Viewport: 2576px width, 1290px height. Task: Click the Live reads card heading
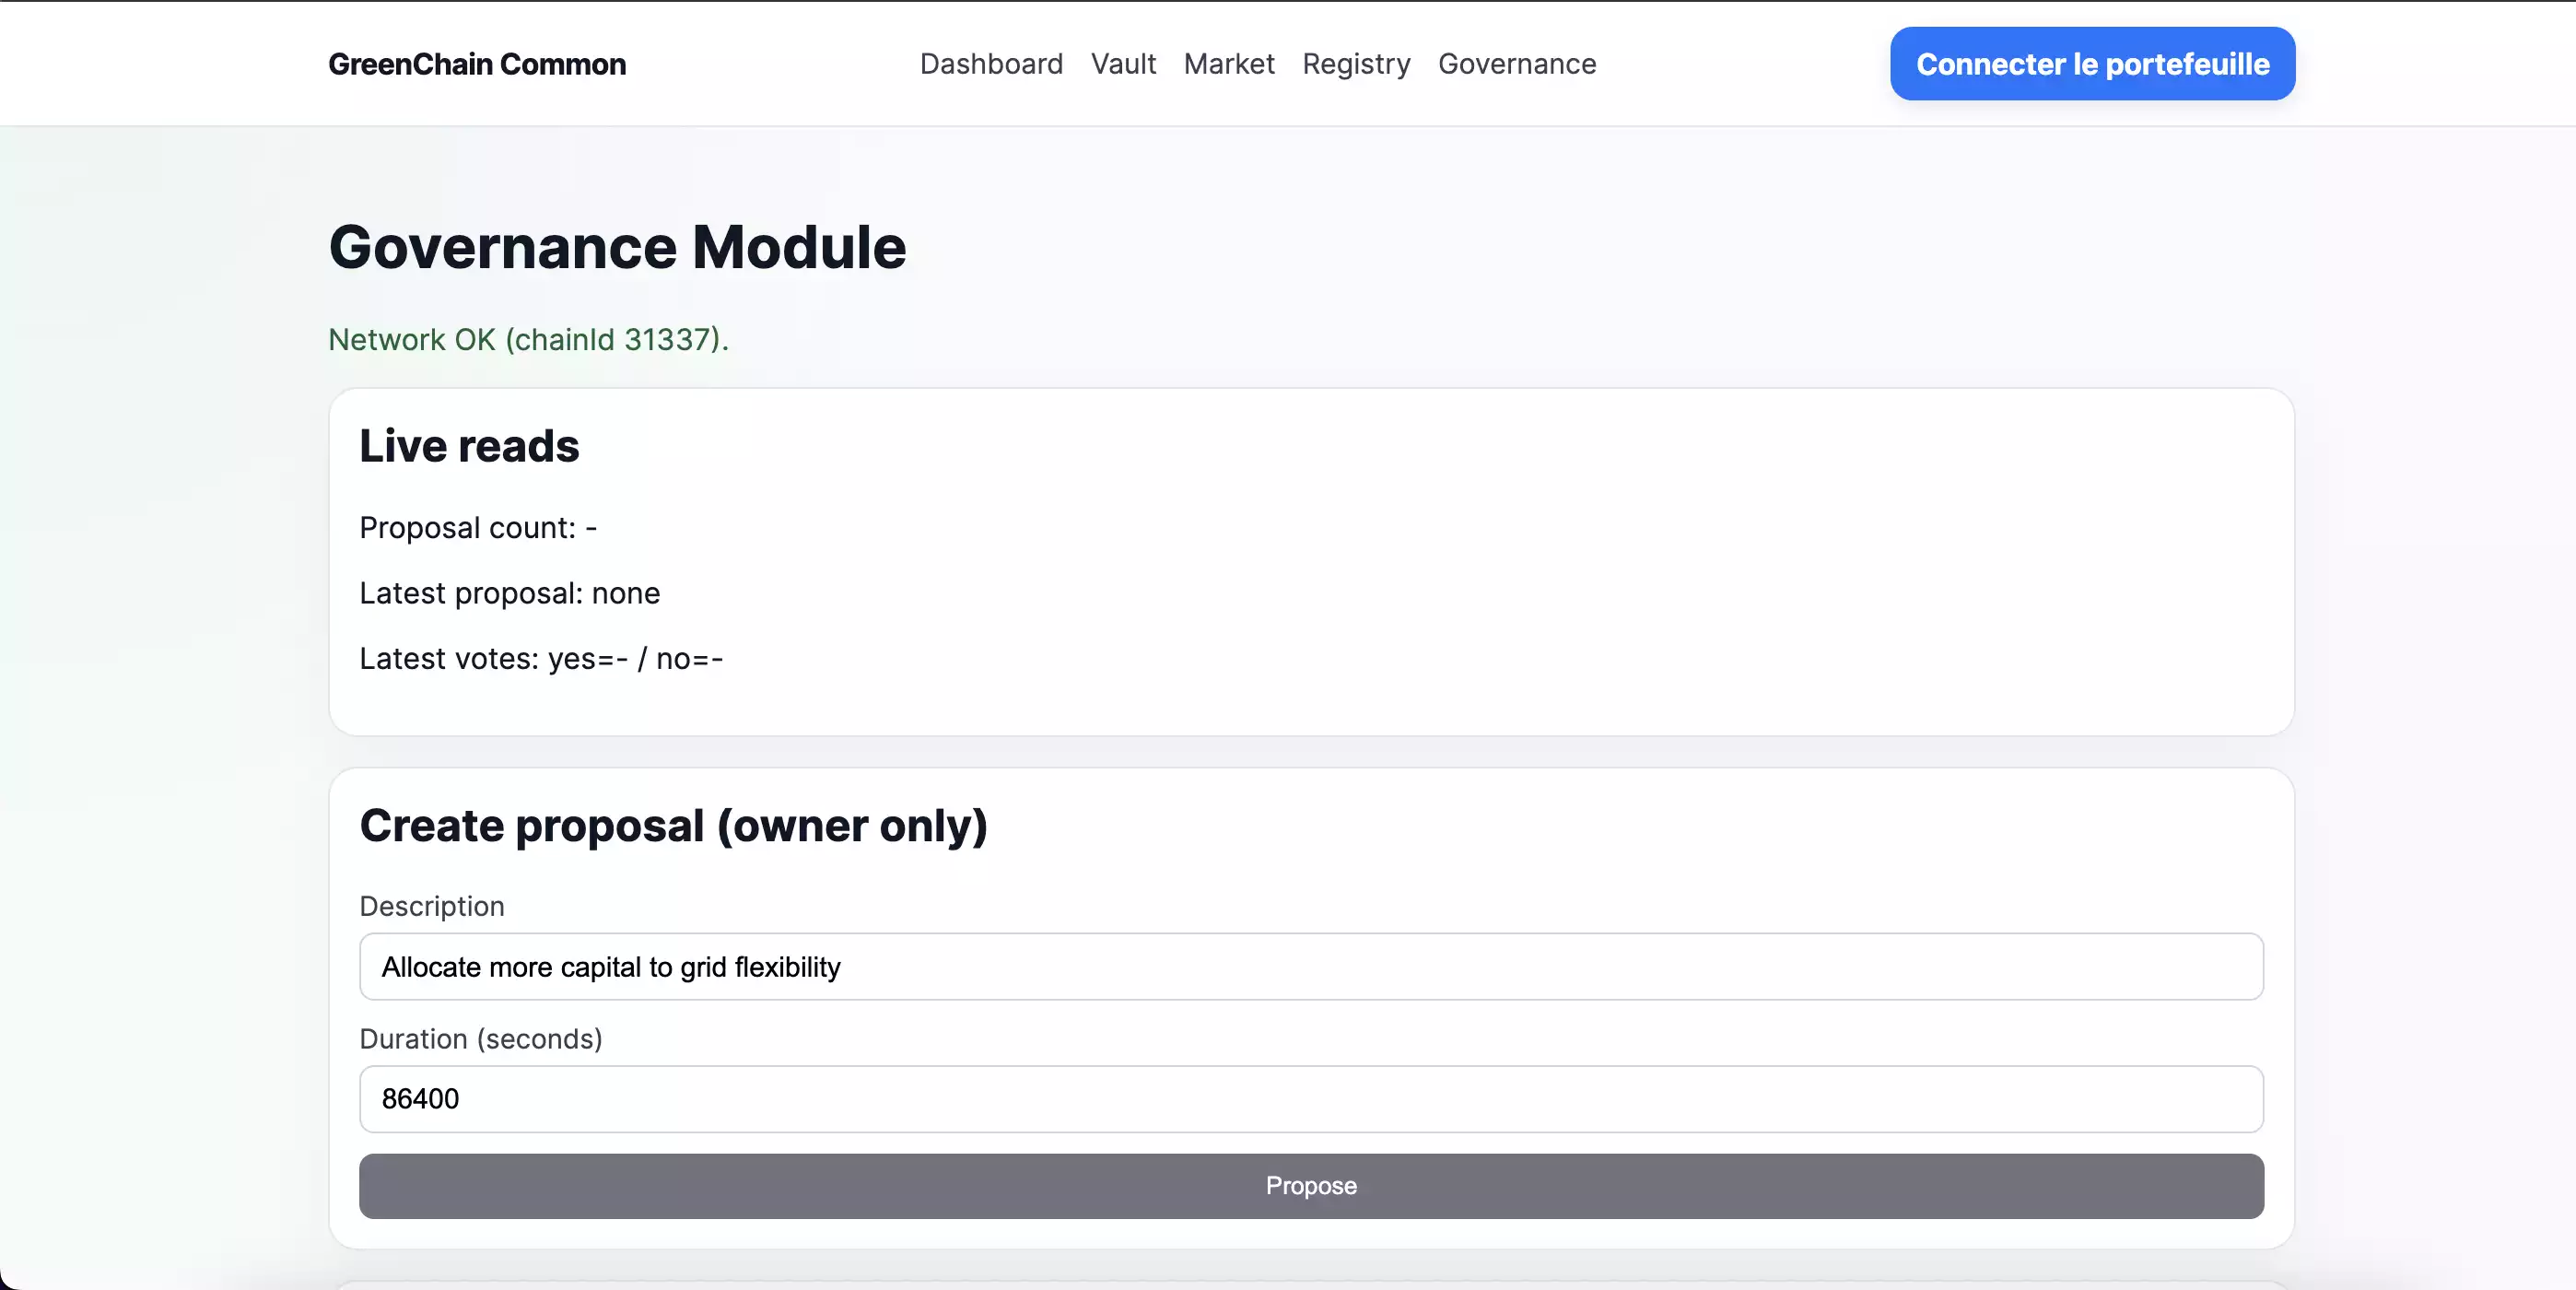coord(469,446)
